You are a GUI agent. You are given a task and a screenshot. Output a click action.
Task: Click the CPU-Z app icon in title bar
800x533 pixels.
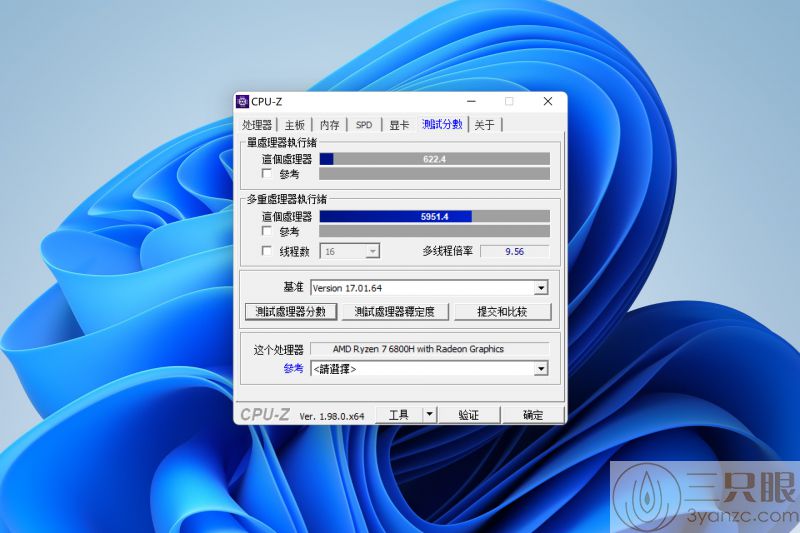242,101
